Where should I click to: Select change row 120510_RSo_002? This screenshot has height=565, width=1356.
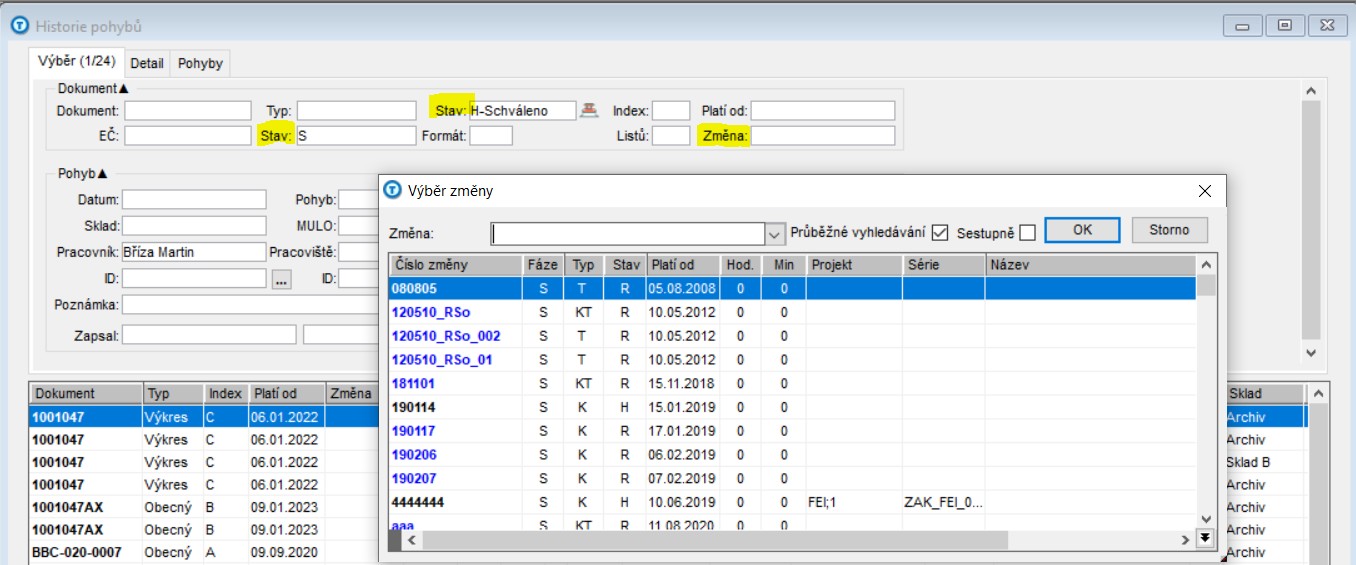792,336
